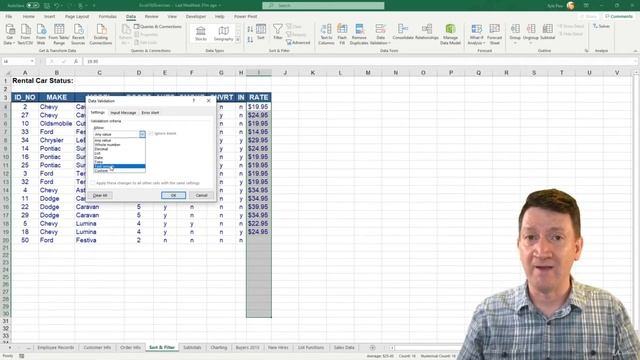Open the Comments button

[x=619, y=16]
